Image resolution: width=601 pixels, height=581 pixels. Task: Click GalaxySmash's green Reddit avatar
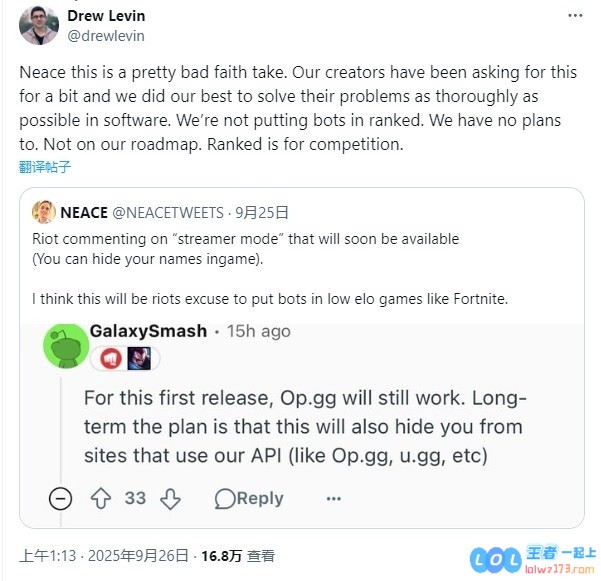coord(64,345)
